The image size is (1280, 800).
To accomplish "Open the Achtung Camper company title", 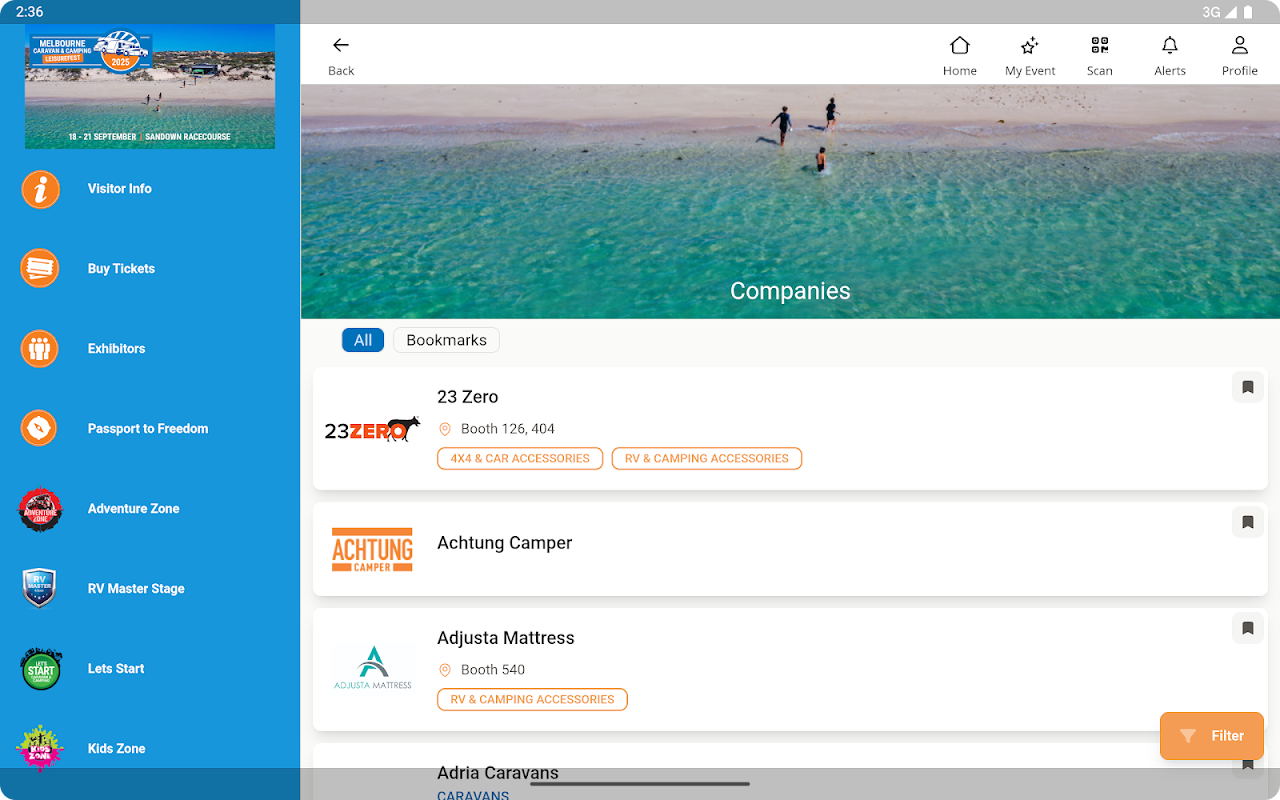I will (x=505, y=543).
